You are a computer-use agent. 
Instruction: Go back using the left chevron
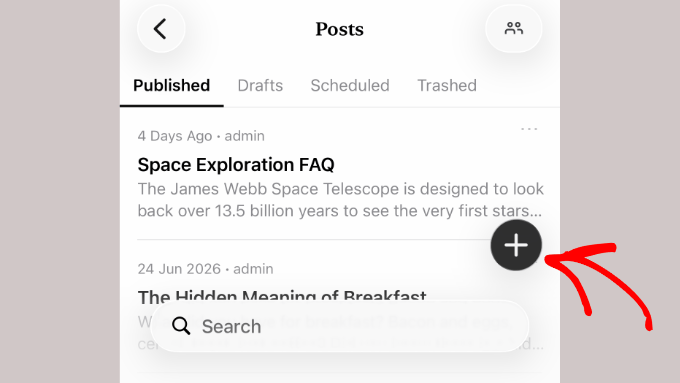[x=161, y=29]
